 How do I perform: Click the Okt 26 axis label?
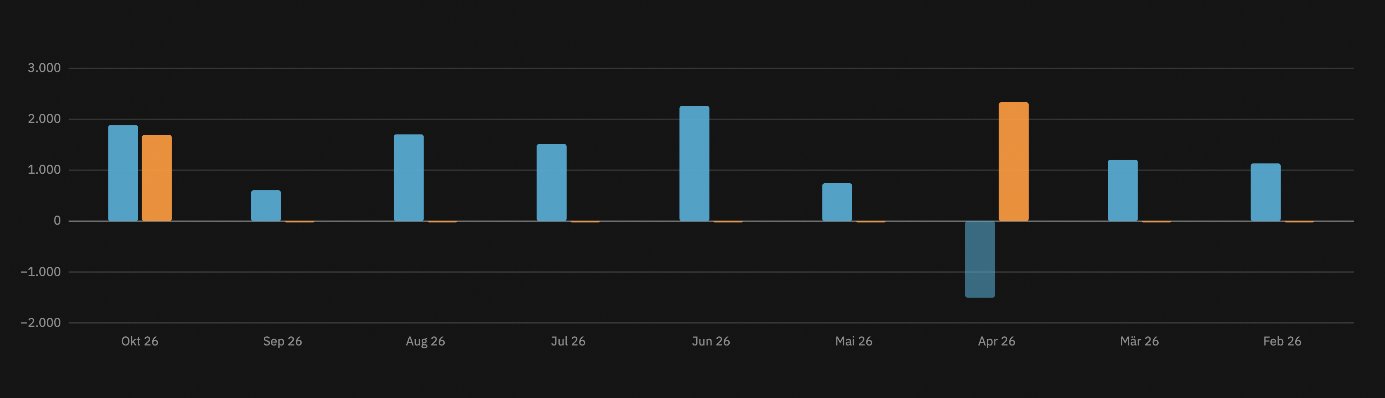[140, 341]
